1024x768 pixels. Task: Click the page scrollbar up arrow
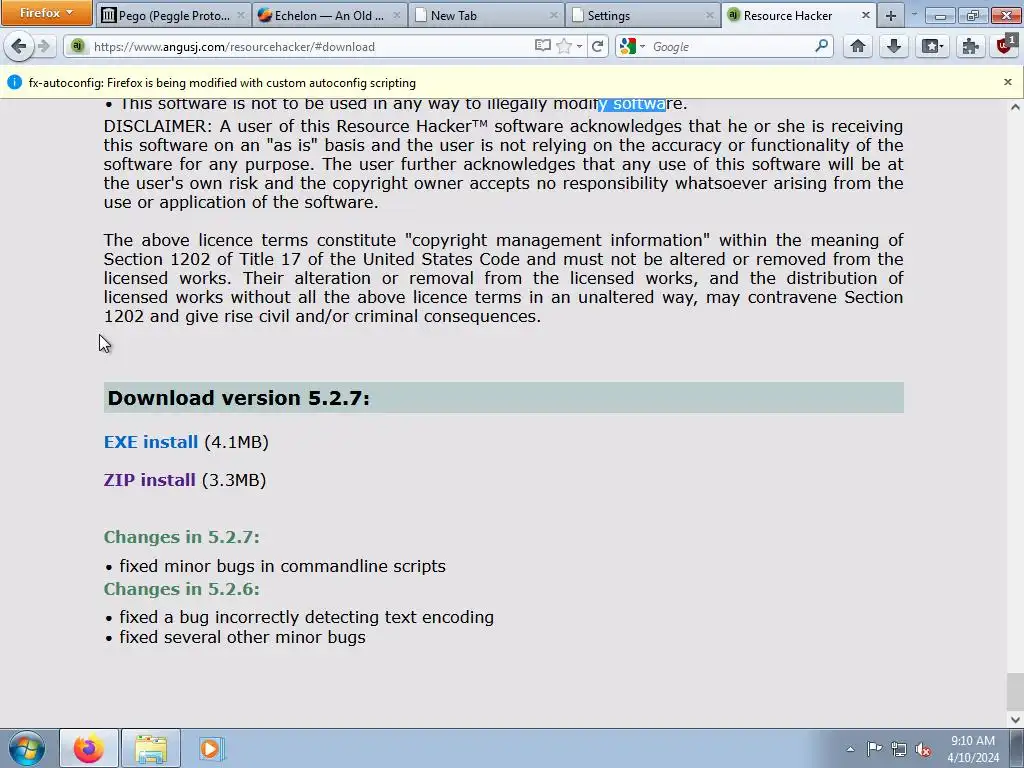(1015, 107)
